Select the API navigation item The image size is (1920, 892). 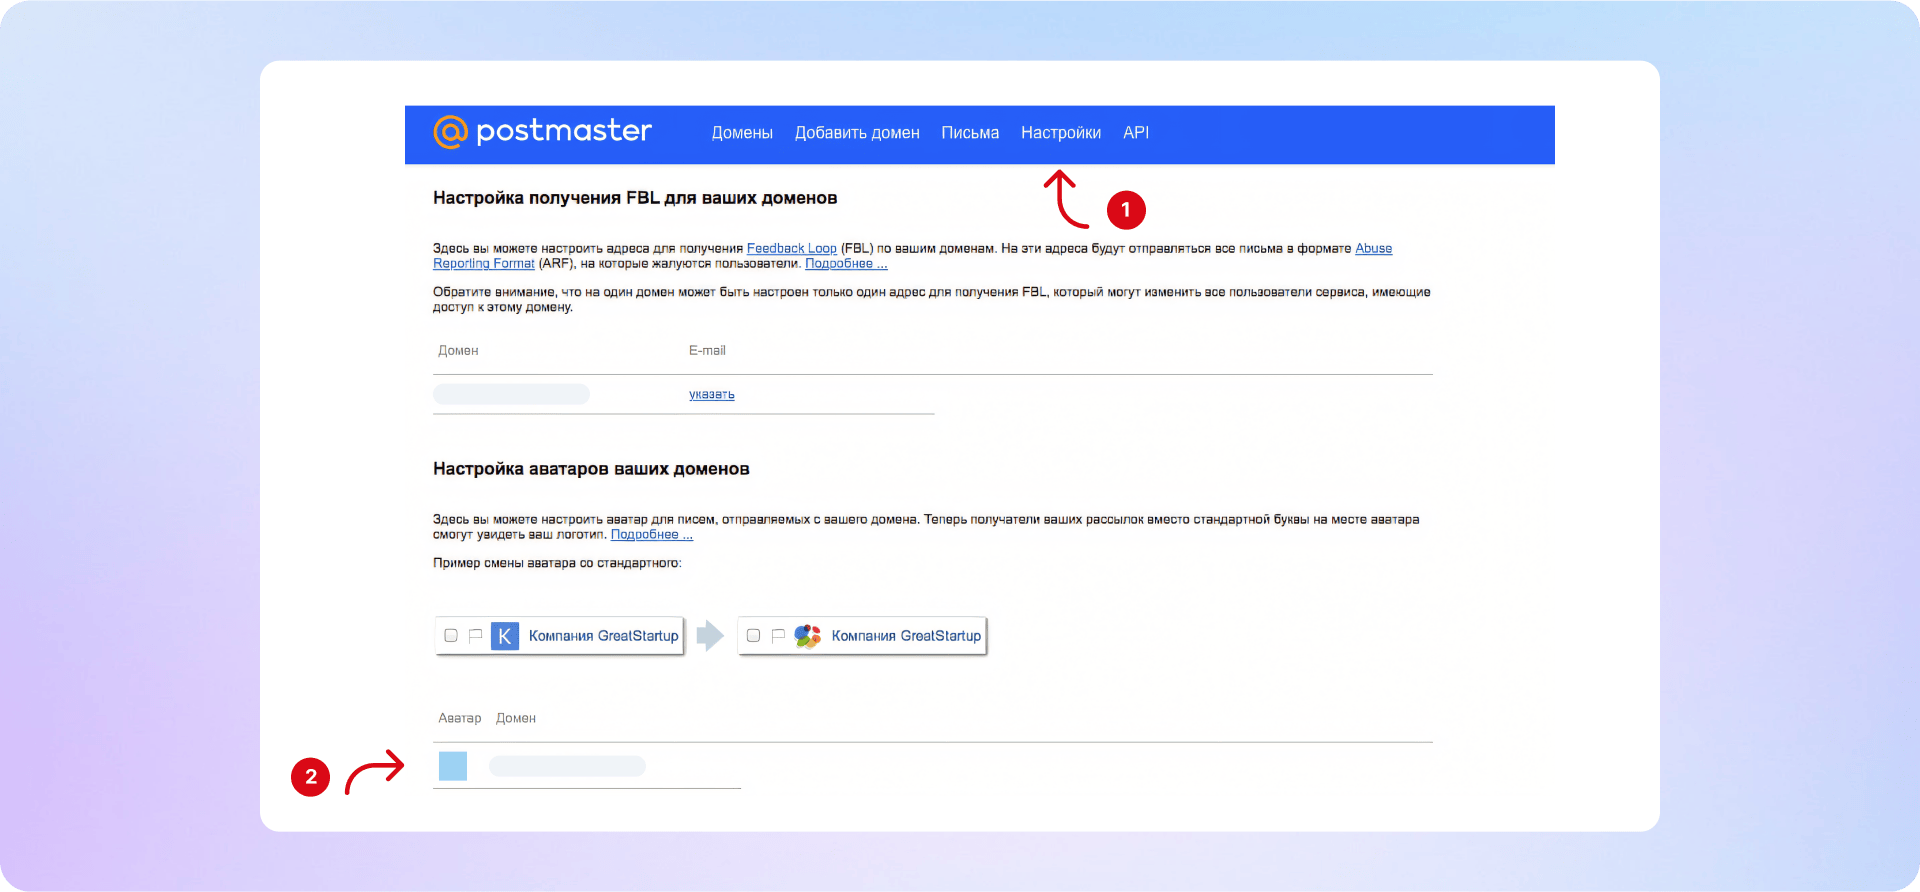tap(1136, 133)
